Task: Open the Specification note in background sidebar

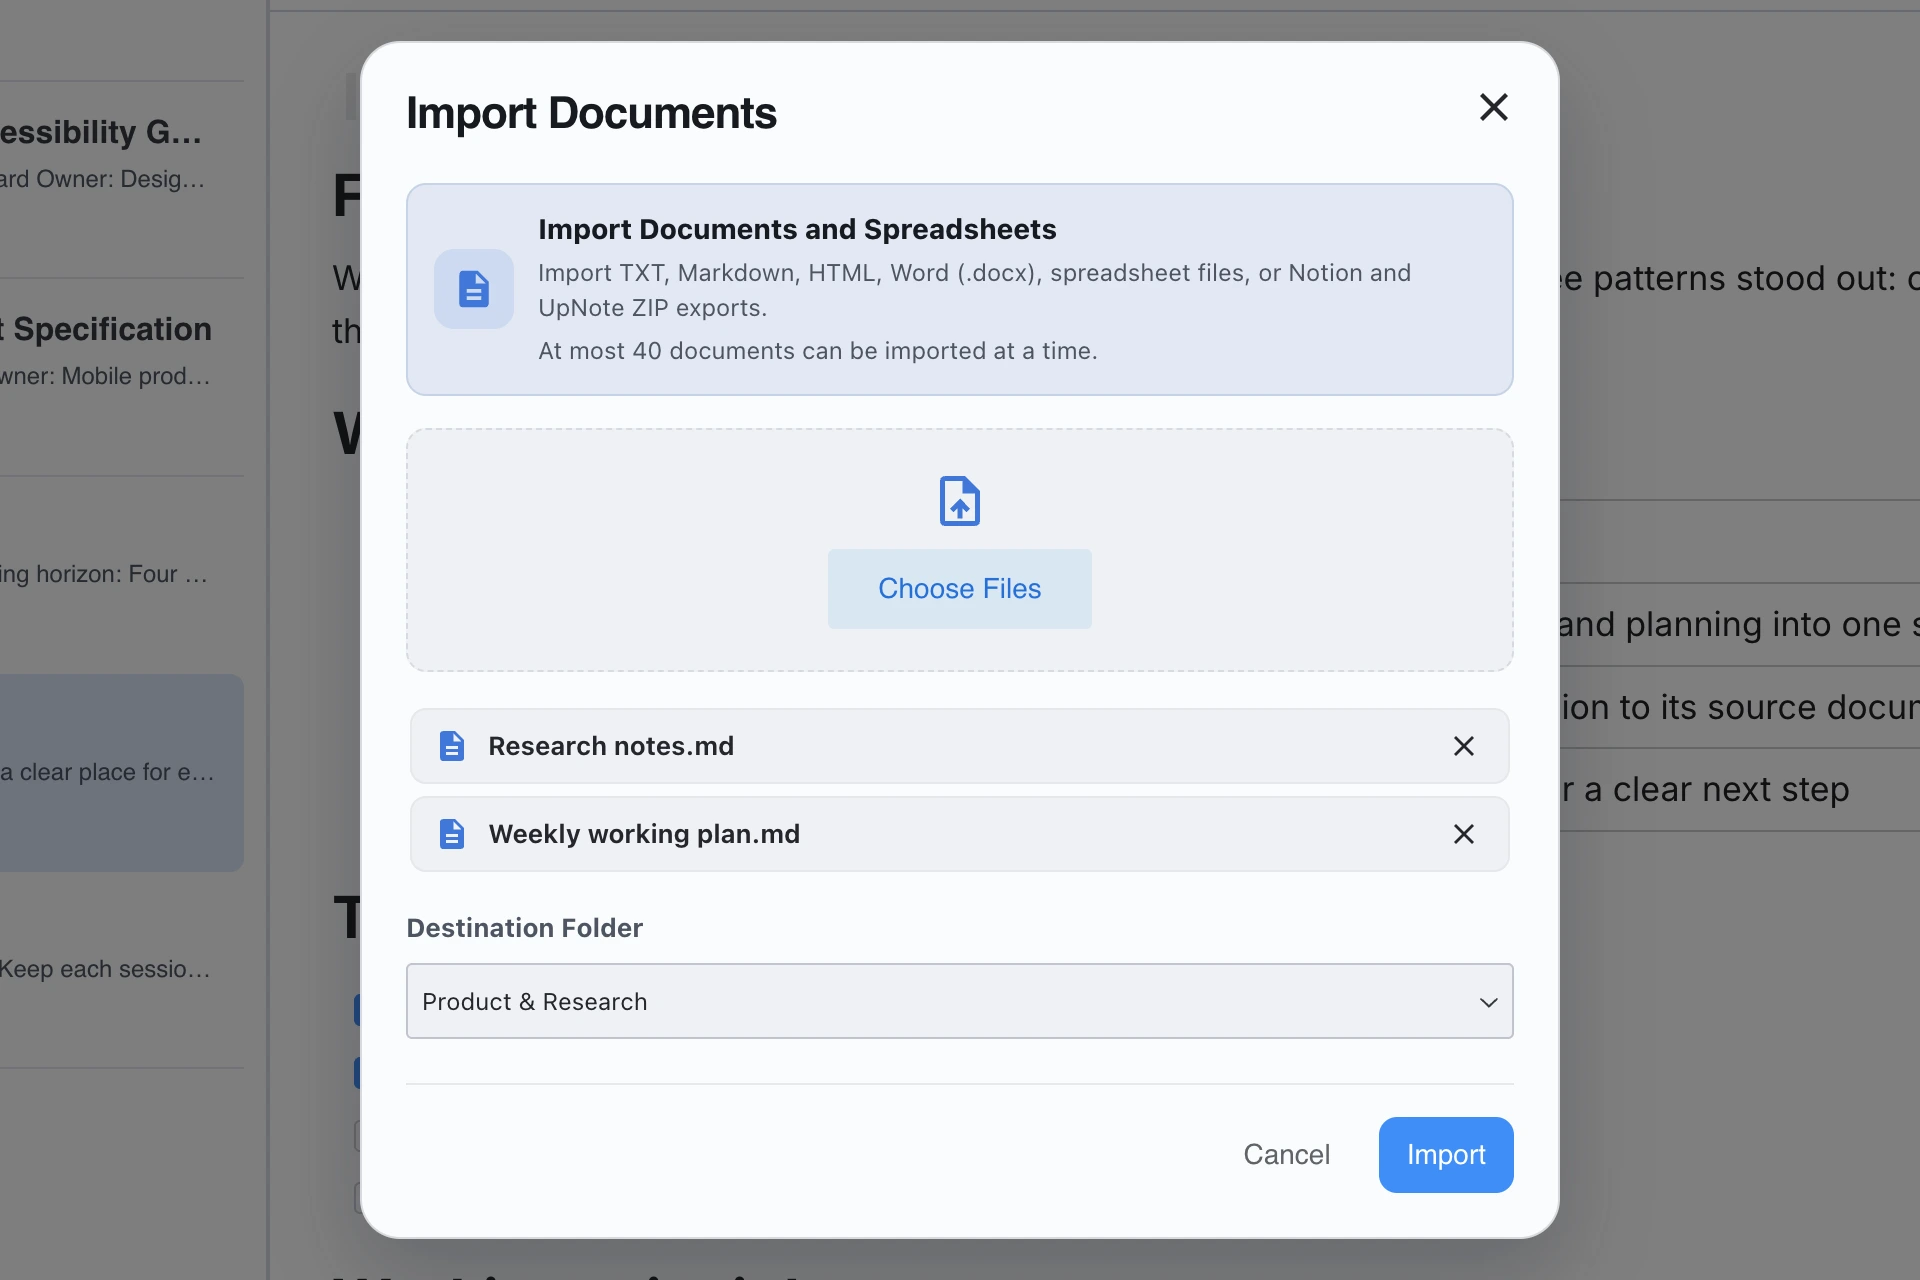Action: [x=122, y=377]
